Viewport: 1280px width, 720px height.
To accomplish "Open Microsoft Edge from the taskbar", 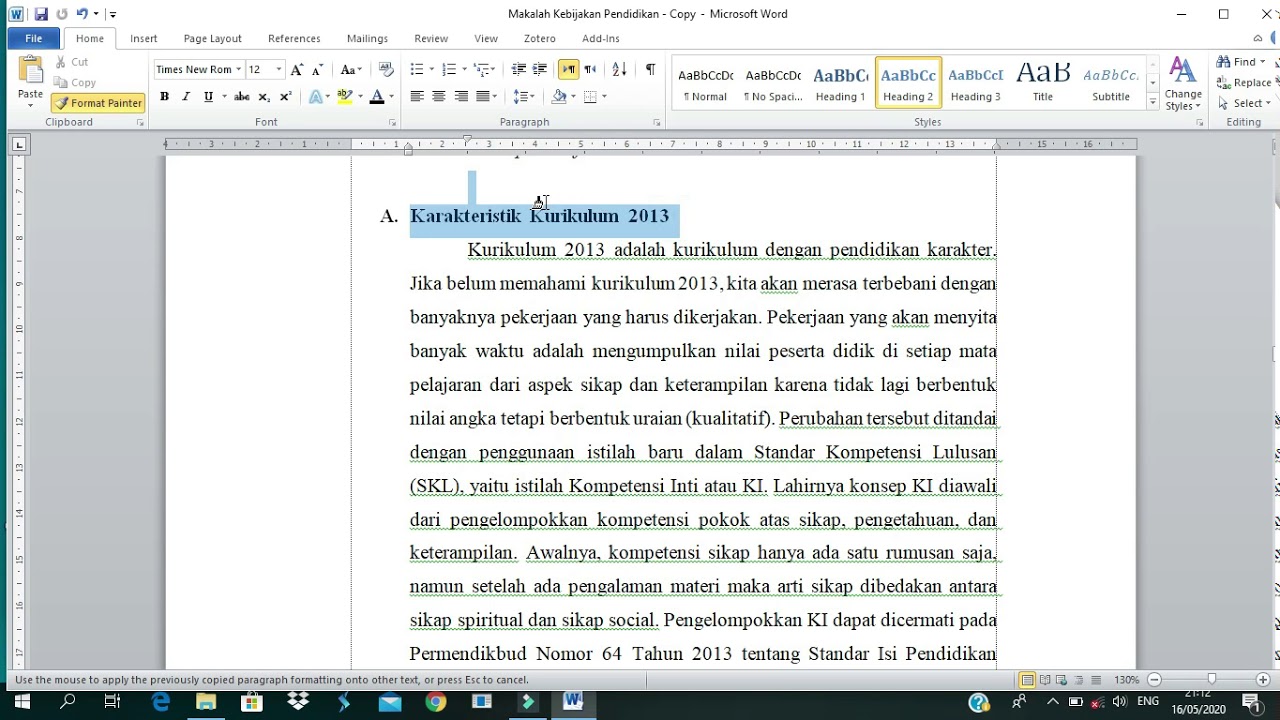I will click(161, 703).
